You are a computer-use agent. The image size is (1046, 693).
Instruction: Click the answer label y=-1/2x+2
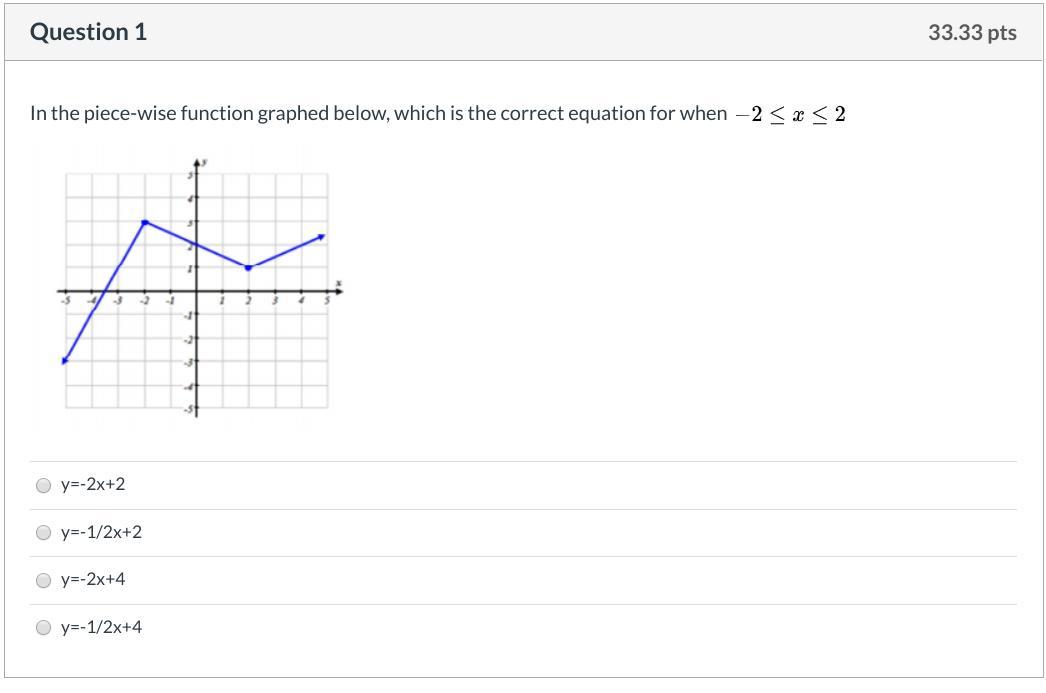click(101, 533)
